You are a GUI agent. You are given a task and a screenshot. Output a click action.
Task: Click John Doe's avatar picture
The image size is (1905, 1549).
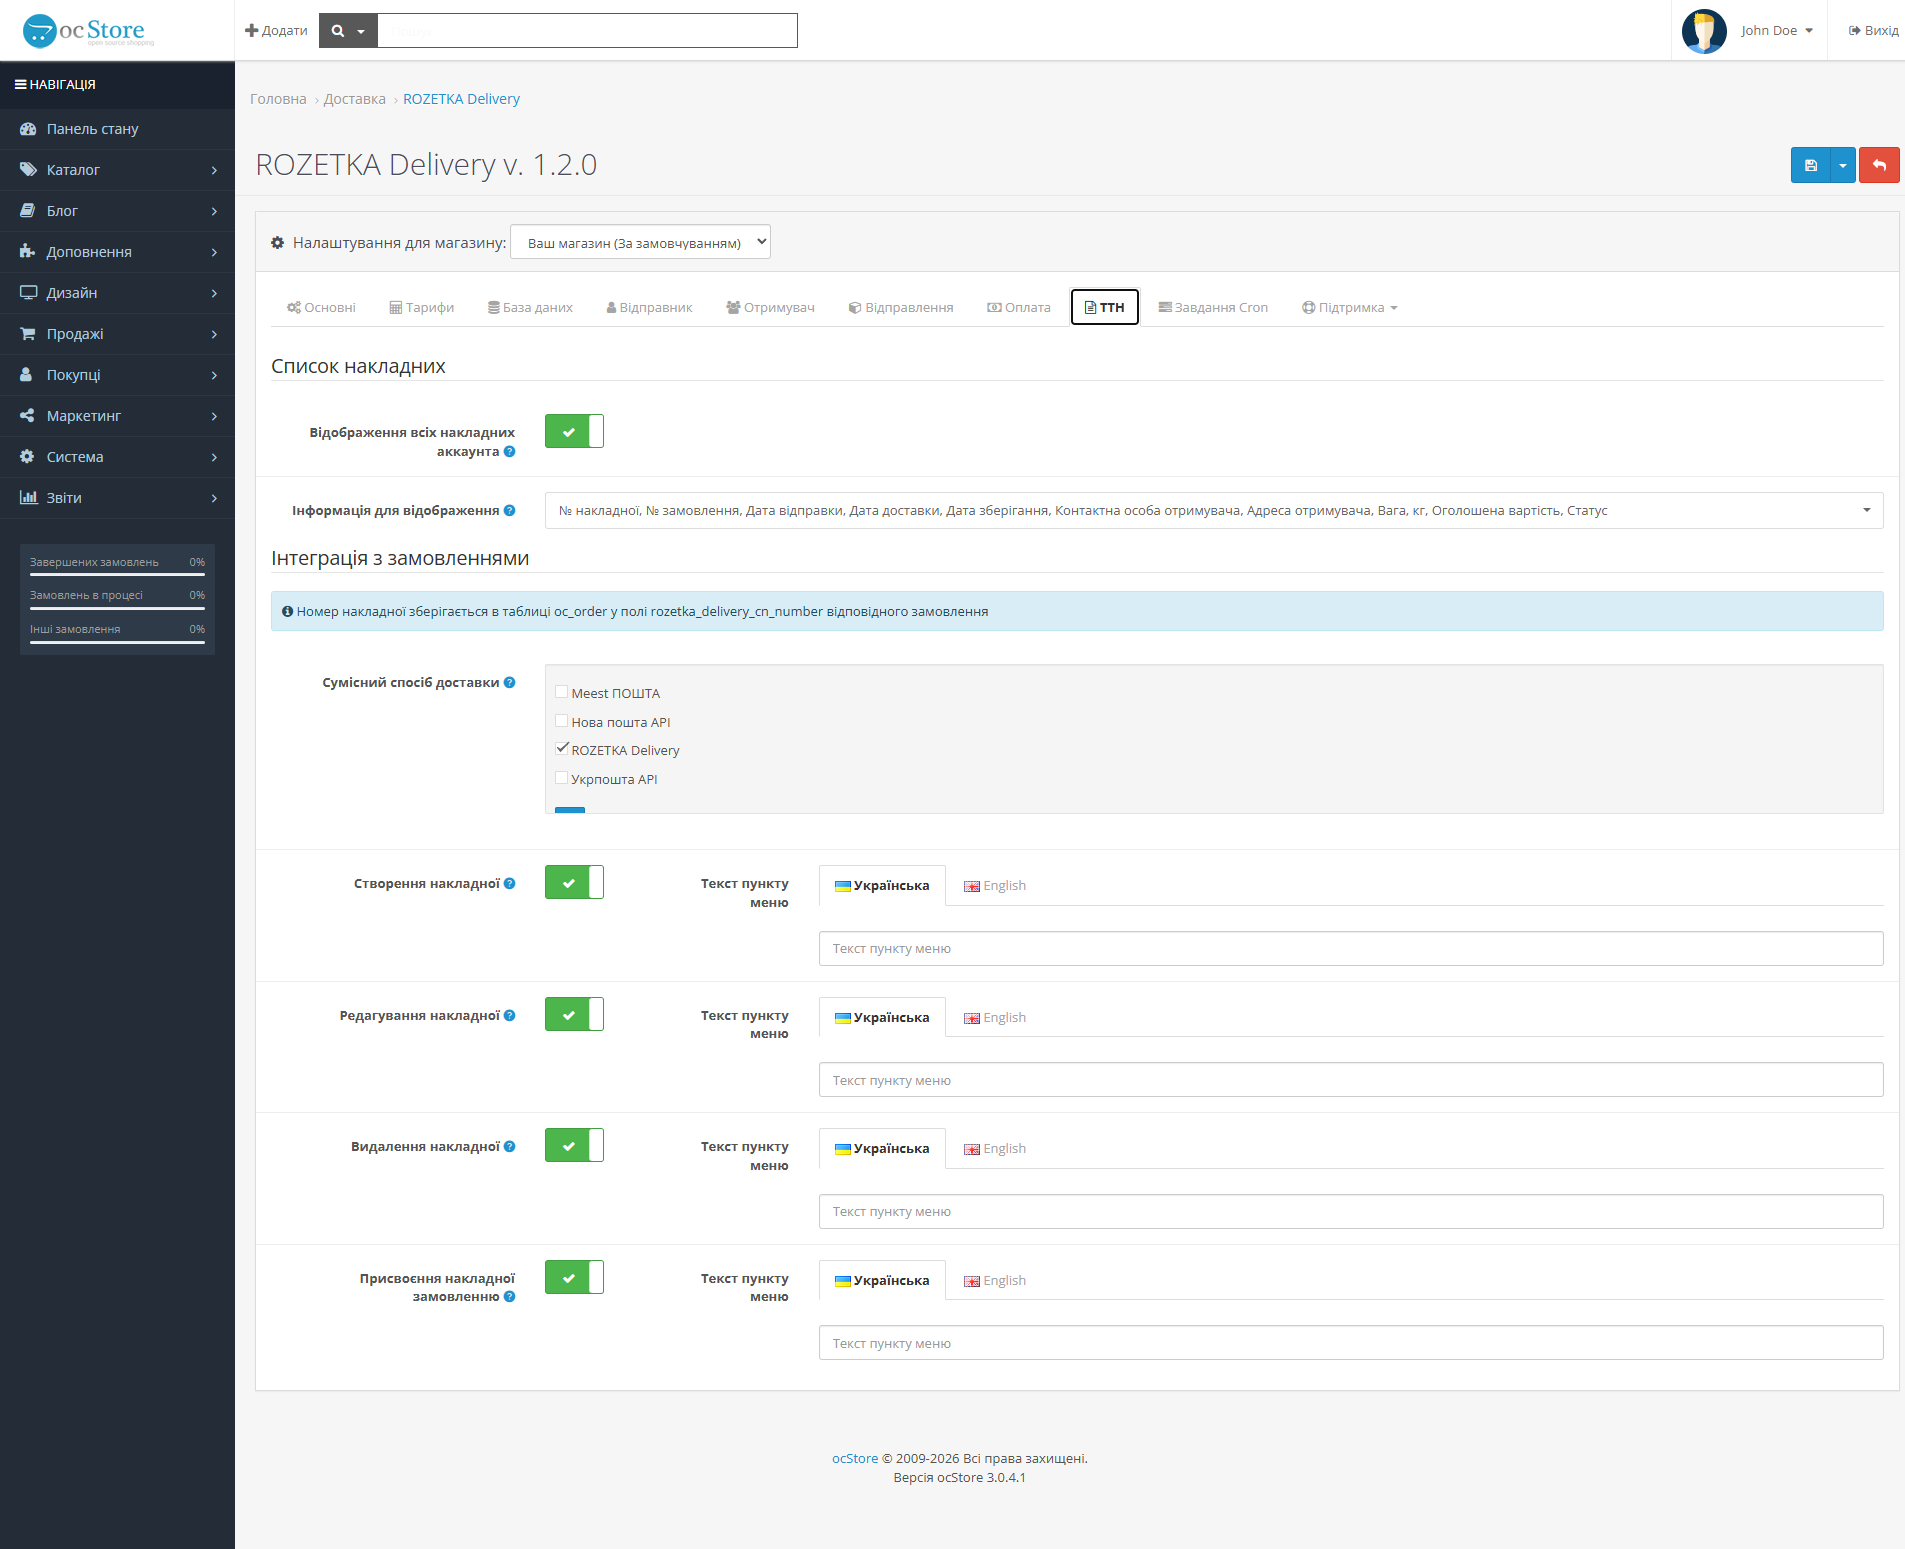pyautogui.click(x=1704, y=31)
